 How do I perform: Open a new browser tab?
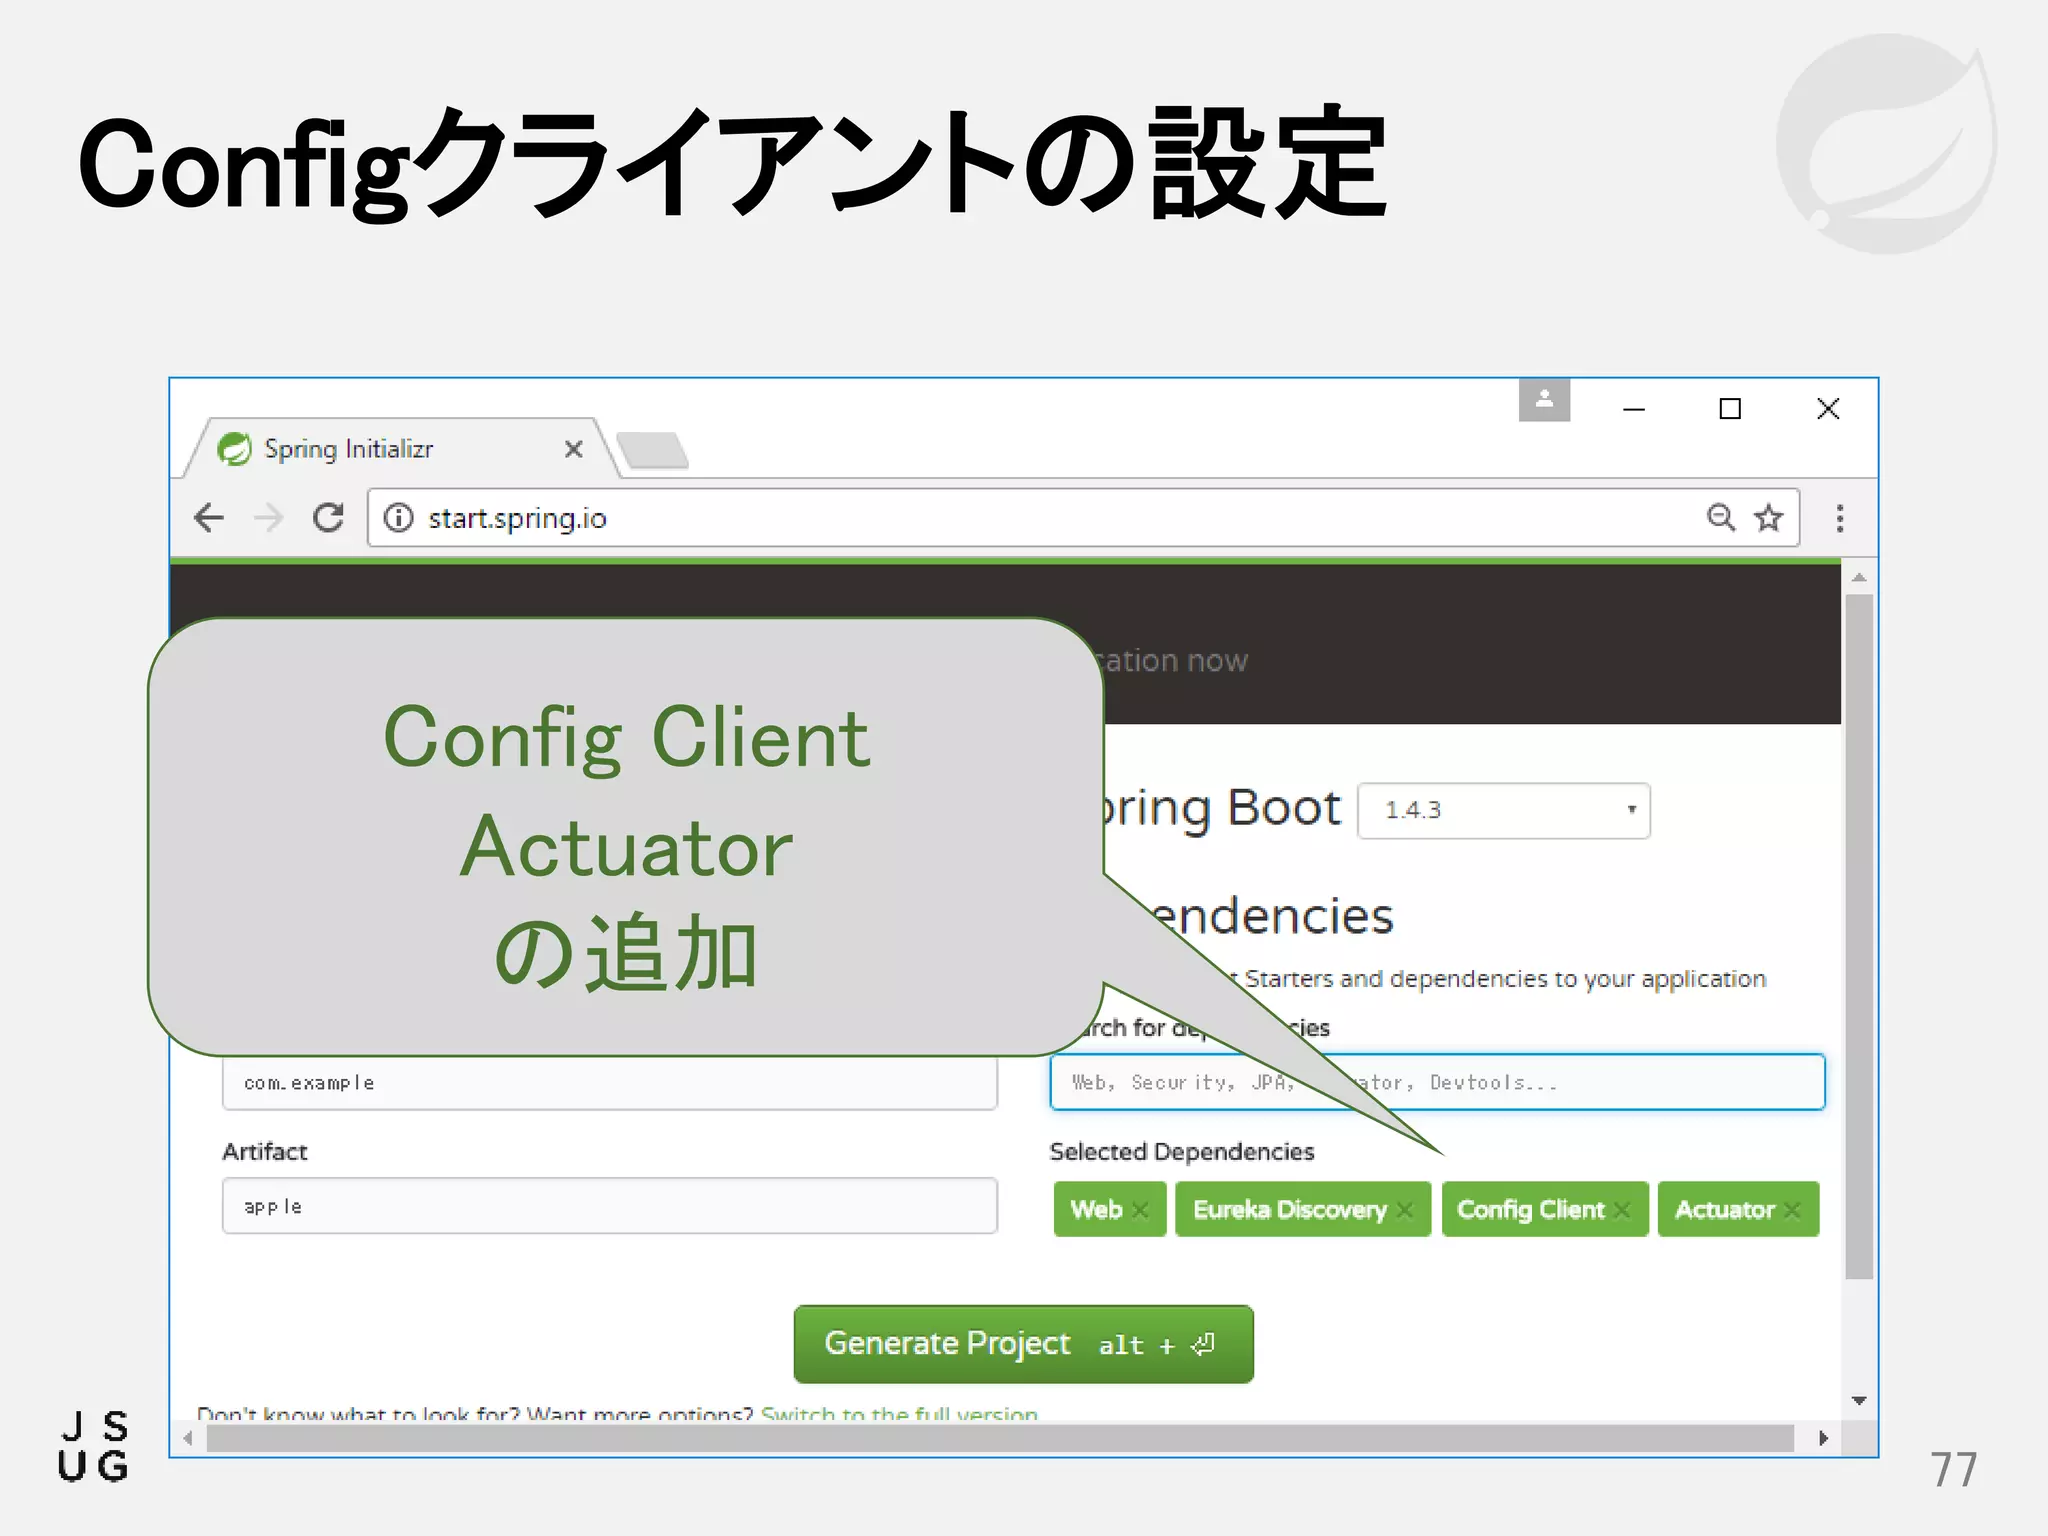click(652, 450)
